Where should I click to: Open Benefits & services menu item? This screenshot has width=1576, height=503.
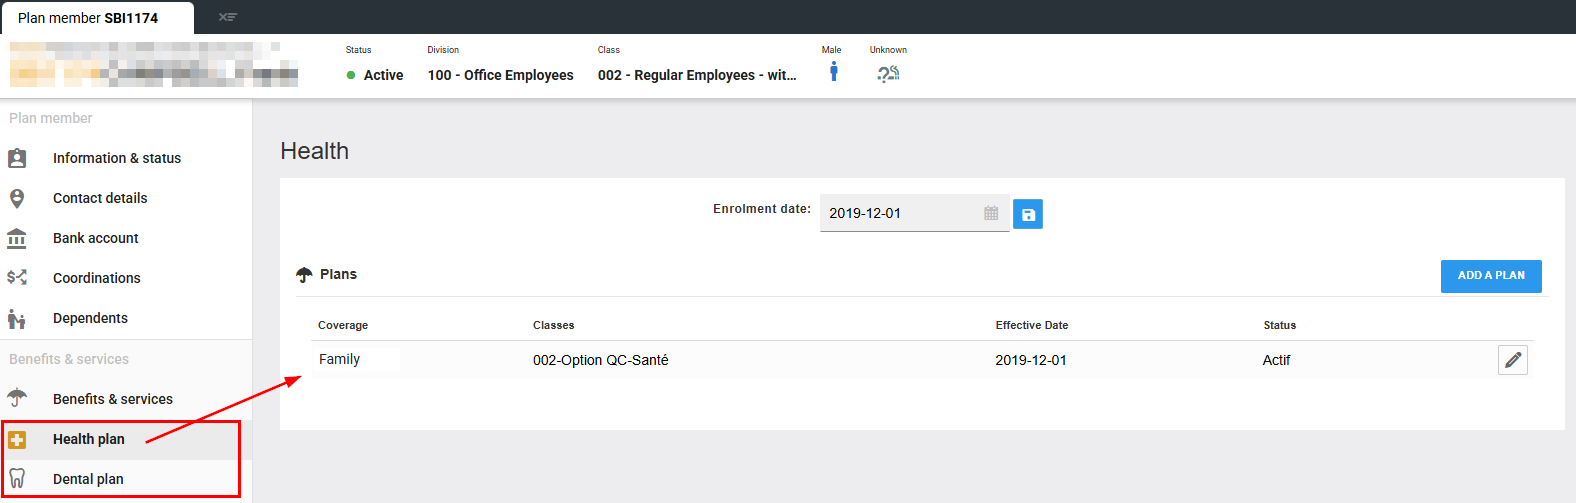coord(112,399)
